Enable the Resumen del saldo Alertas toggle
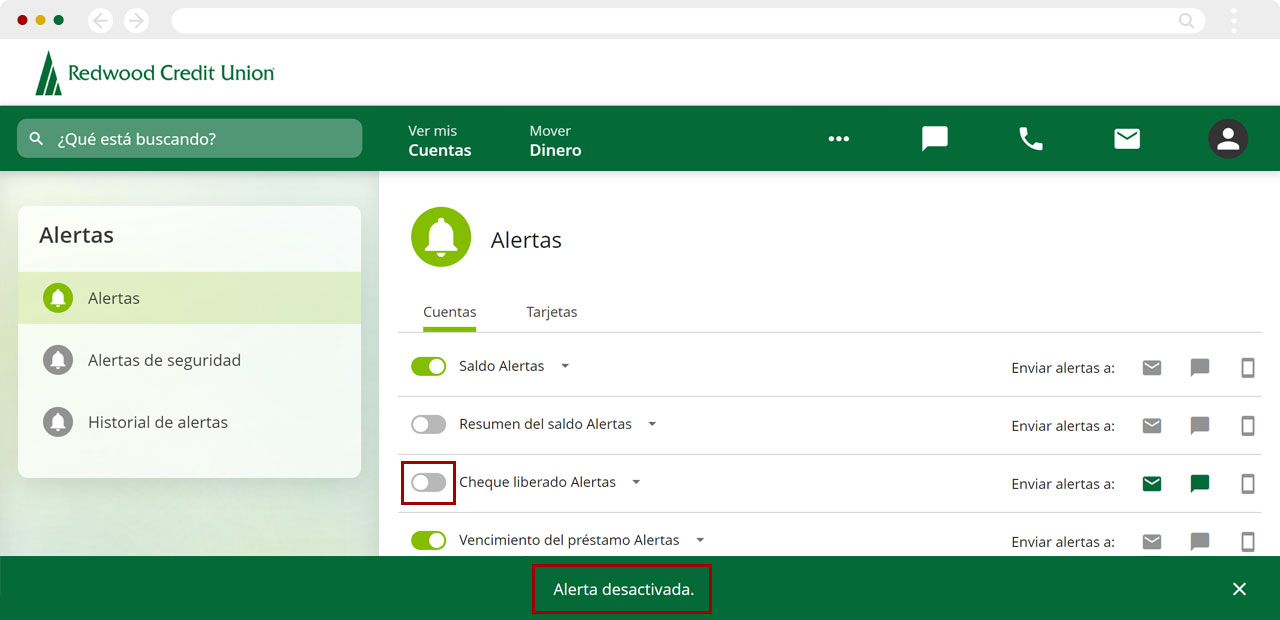 tap(428, 425)
